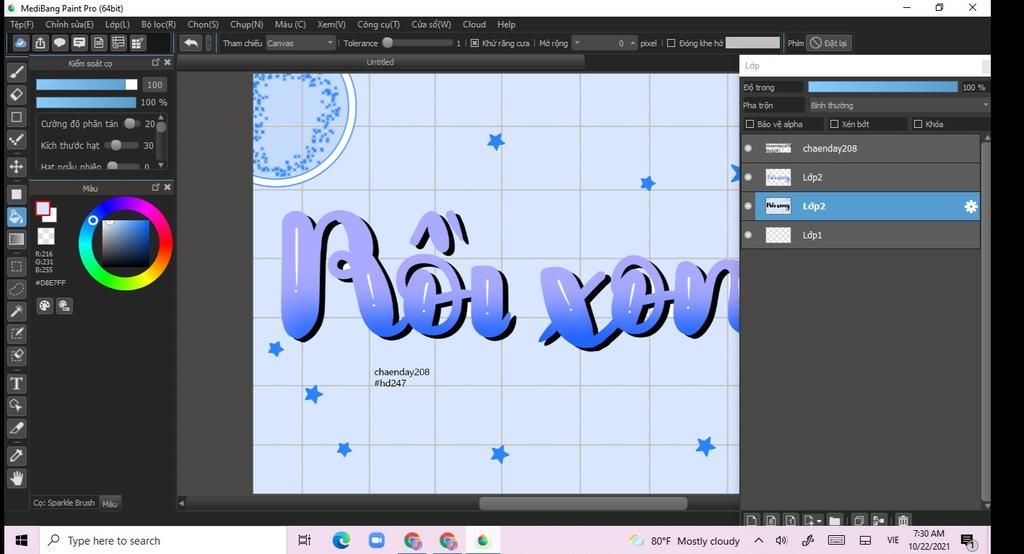Select the Brush tool in the left toolbar
Viewport: 1024px width, 554px height.
click(x=16, y=72)
